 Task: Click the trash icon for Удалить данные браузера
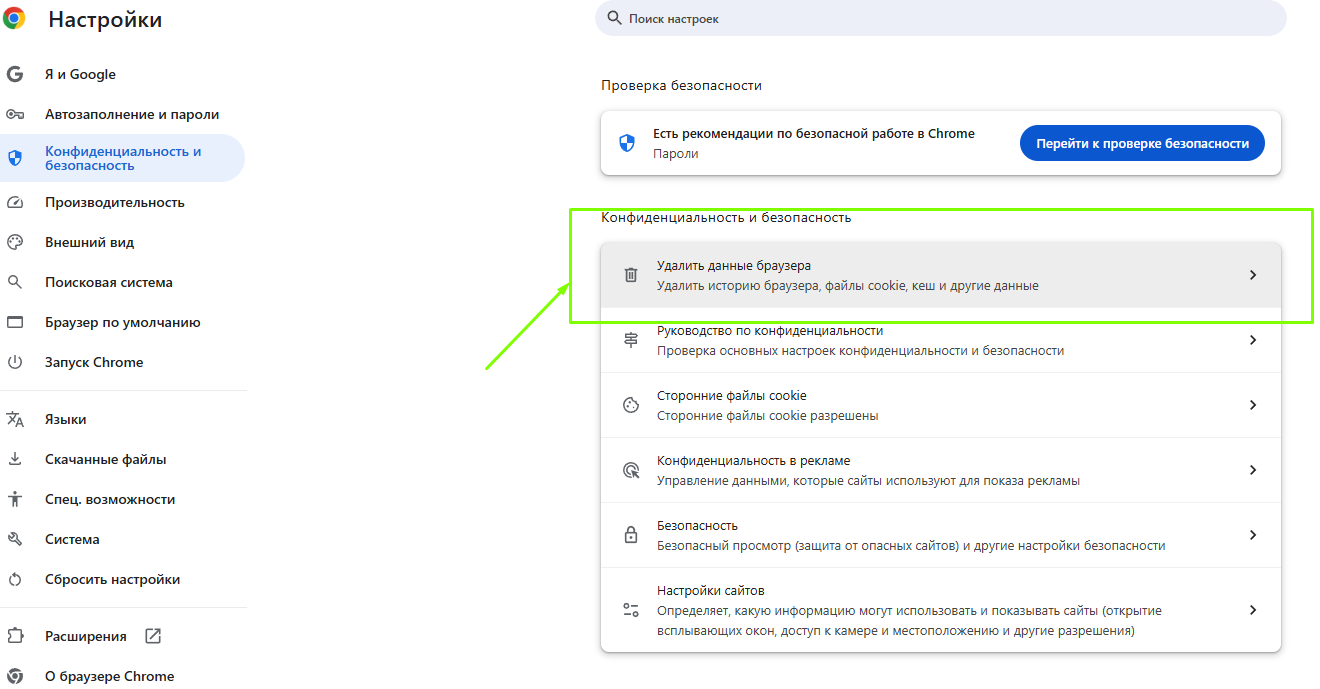click(631, 275)
